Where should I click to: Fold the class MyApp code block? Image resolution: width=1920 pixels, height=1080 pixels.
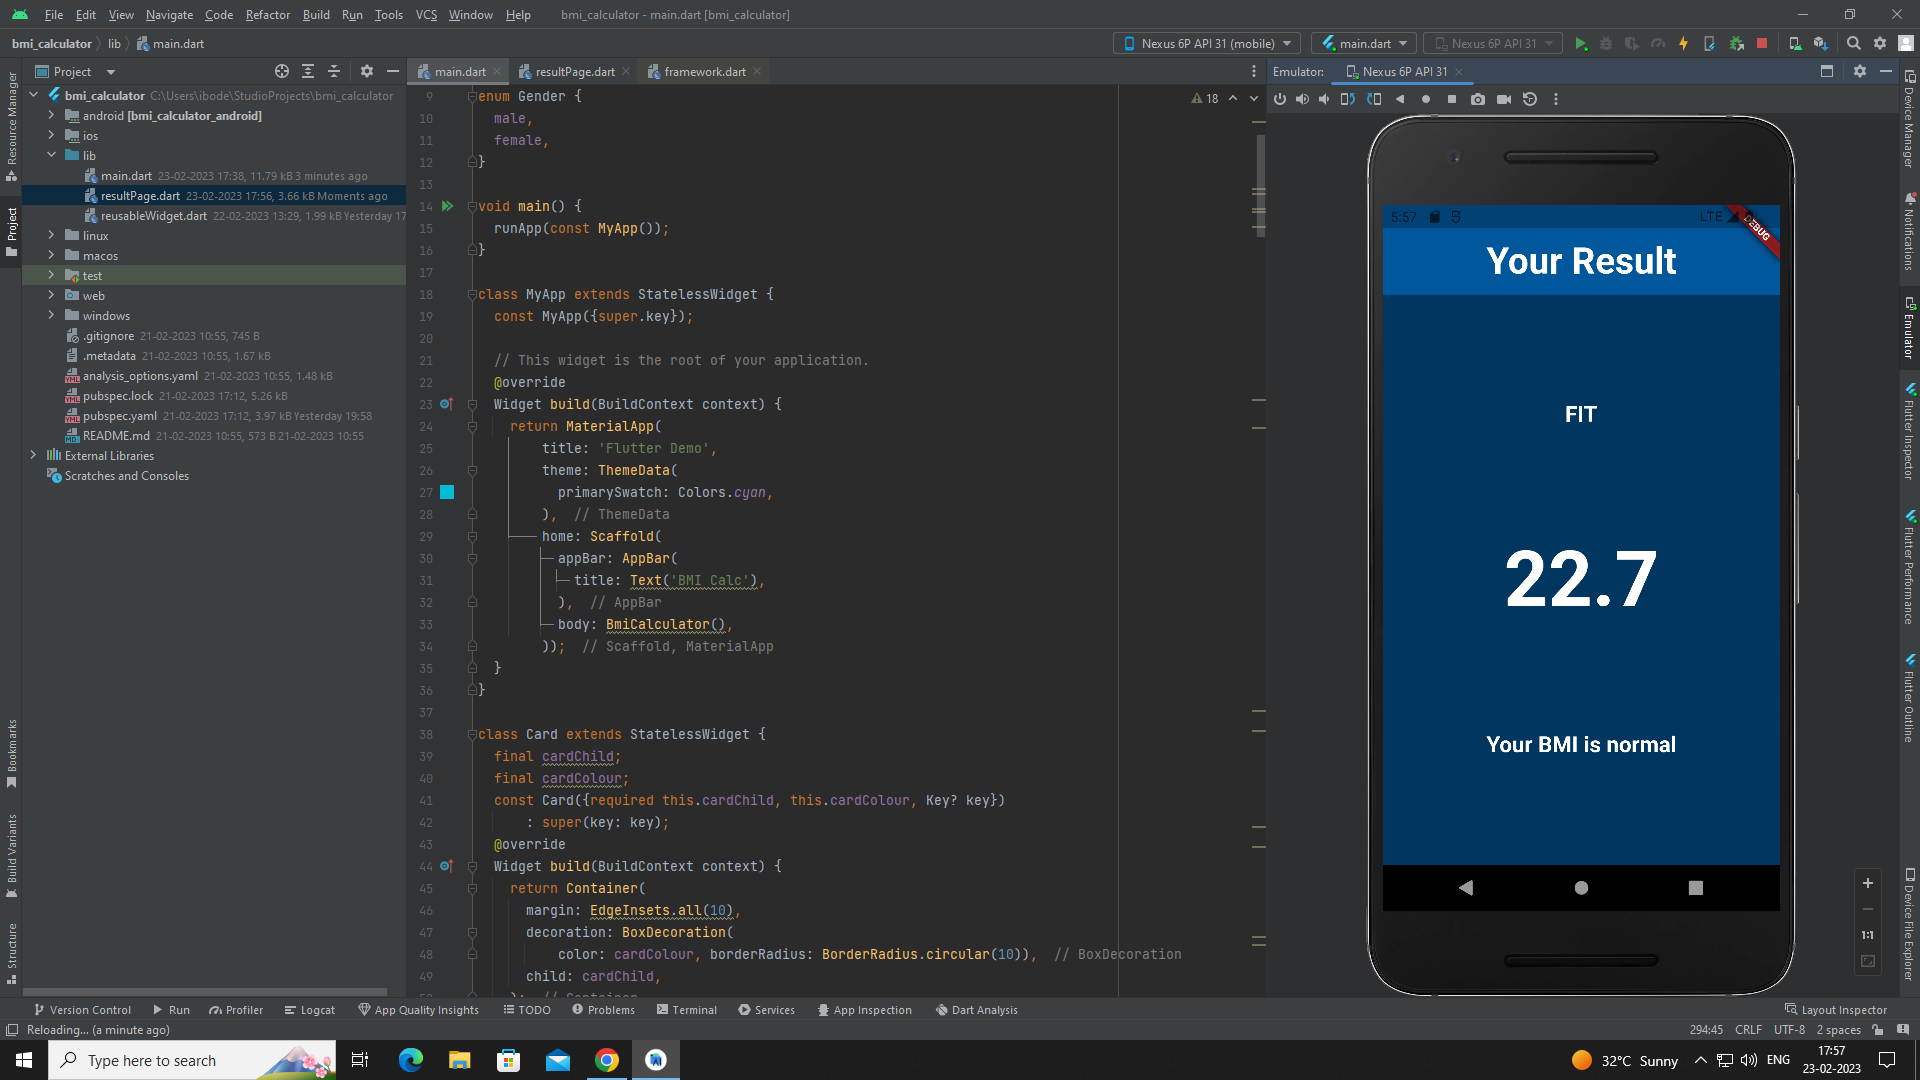click(472, 295)
